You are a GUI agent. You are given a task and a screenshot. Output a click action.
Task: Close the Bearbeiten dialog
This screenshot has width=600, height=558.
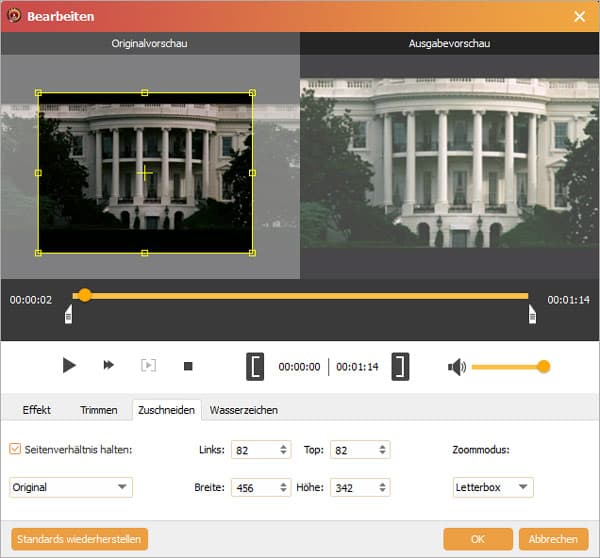click(580, 16)
